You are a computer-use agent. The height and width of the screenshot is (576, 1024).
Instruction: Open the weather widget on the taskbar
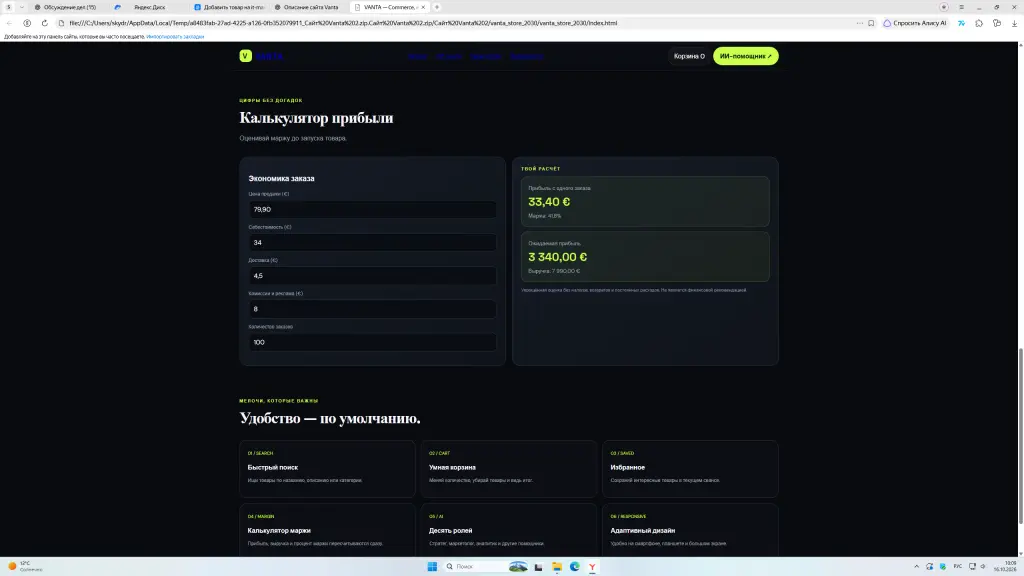[x=24, y=566]
